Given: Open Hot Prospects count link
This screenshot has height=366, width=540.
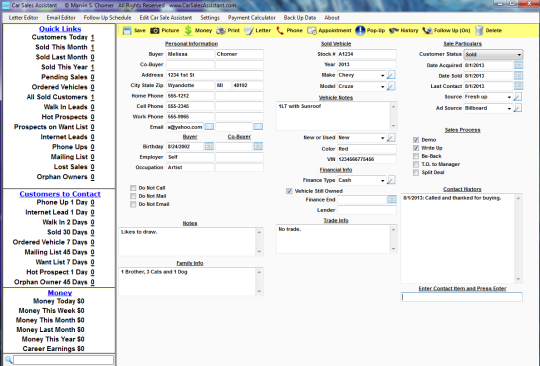Looking at the screenshot, I should click(92, 117).
